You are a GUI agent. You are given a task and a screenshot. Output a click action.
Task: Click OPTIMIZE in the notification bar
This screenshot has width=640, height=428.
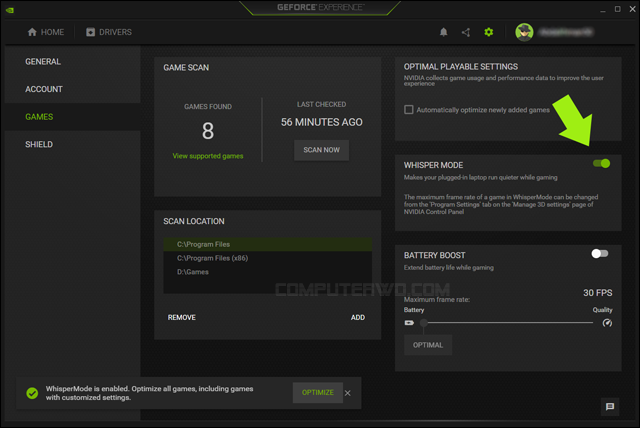pos(318,393)
